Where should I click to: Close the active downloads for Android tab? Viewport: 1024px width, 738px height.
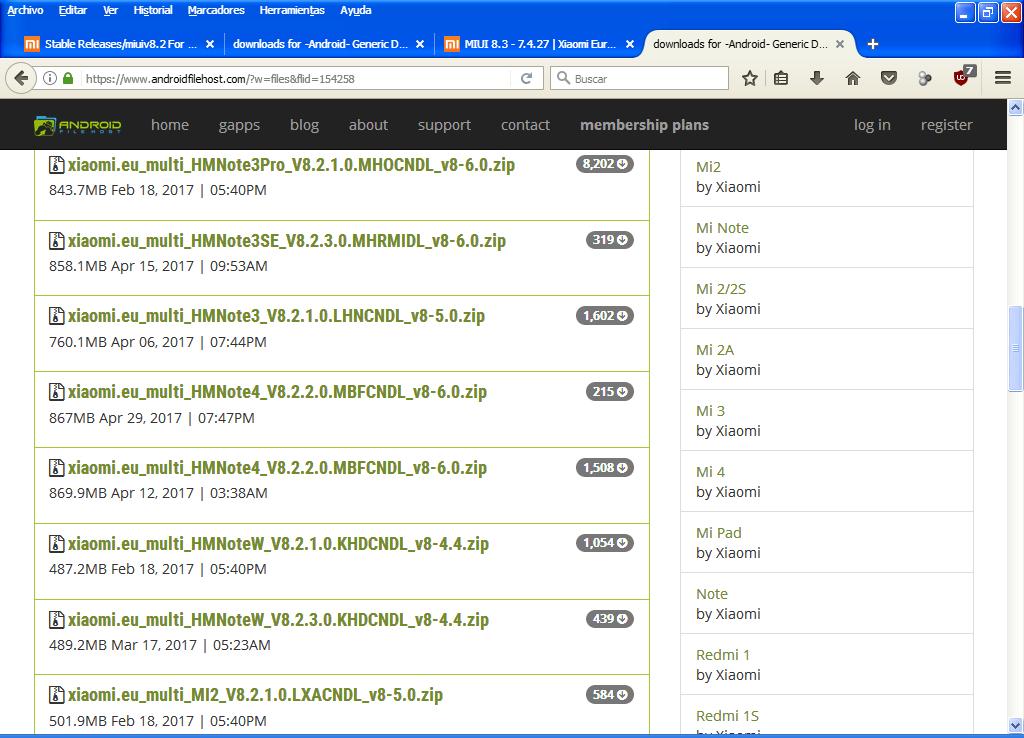[840, 44]
